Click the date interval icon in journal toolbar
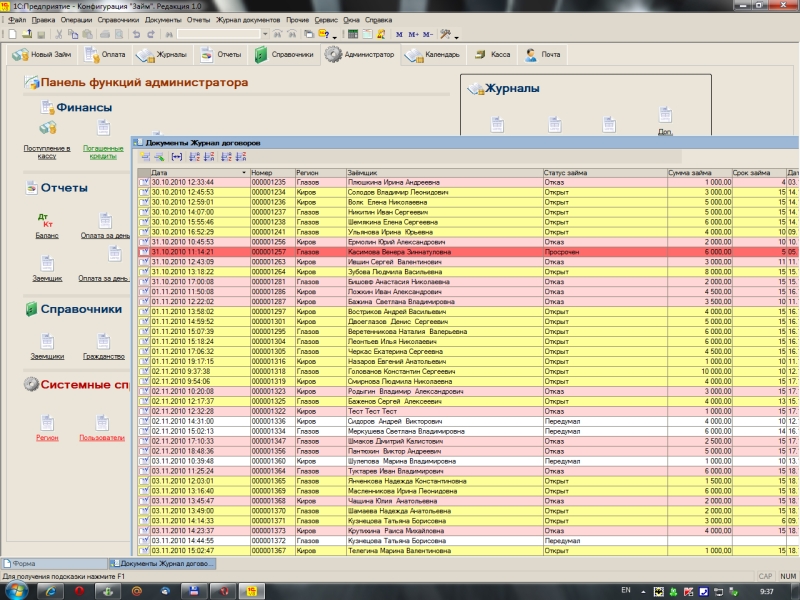The image size is (800, 600). point(177,157)
